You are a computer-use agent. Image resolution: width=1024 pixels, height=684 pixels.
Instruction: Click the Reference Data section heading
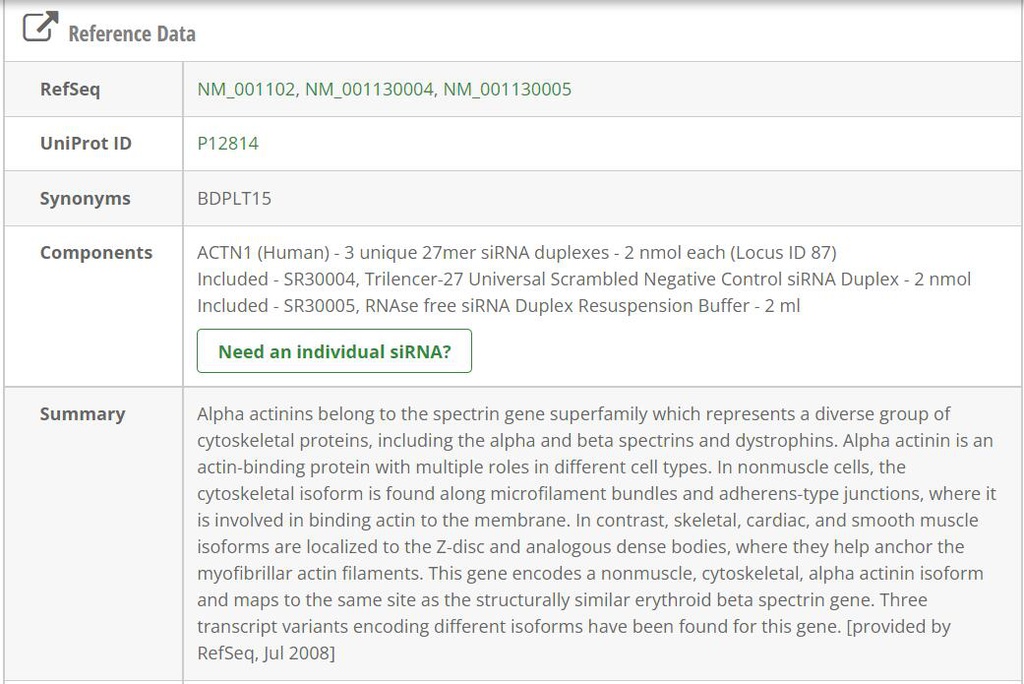tap(131, 33)
